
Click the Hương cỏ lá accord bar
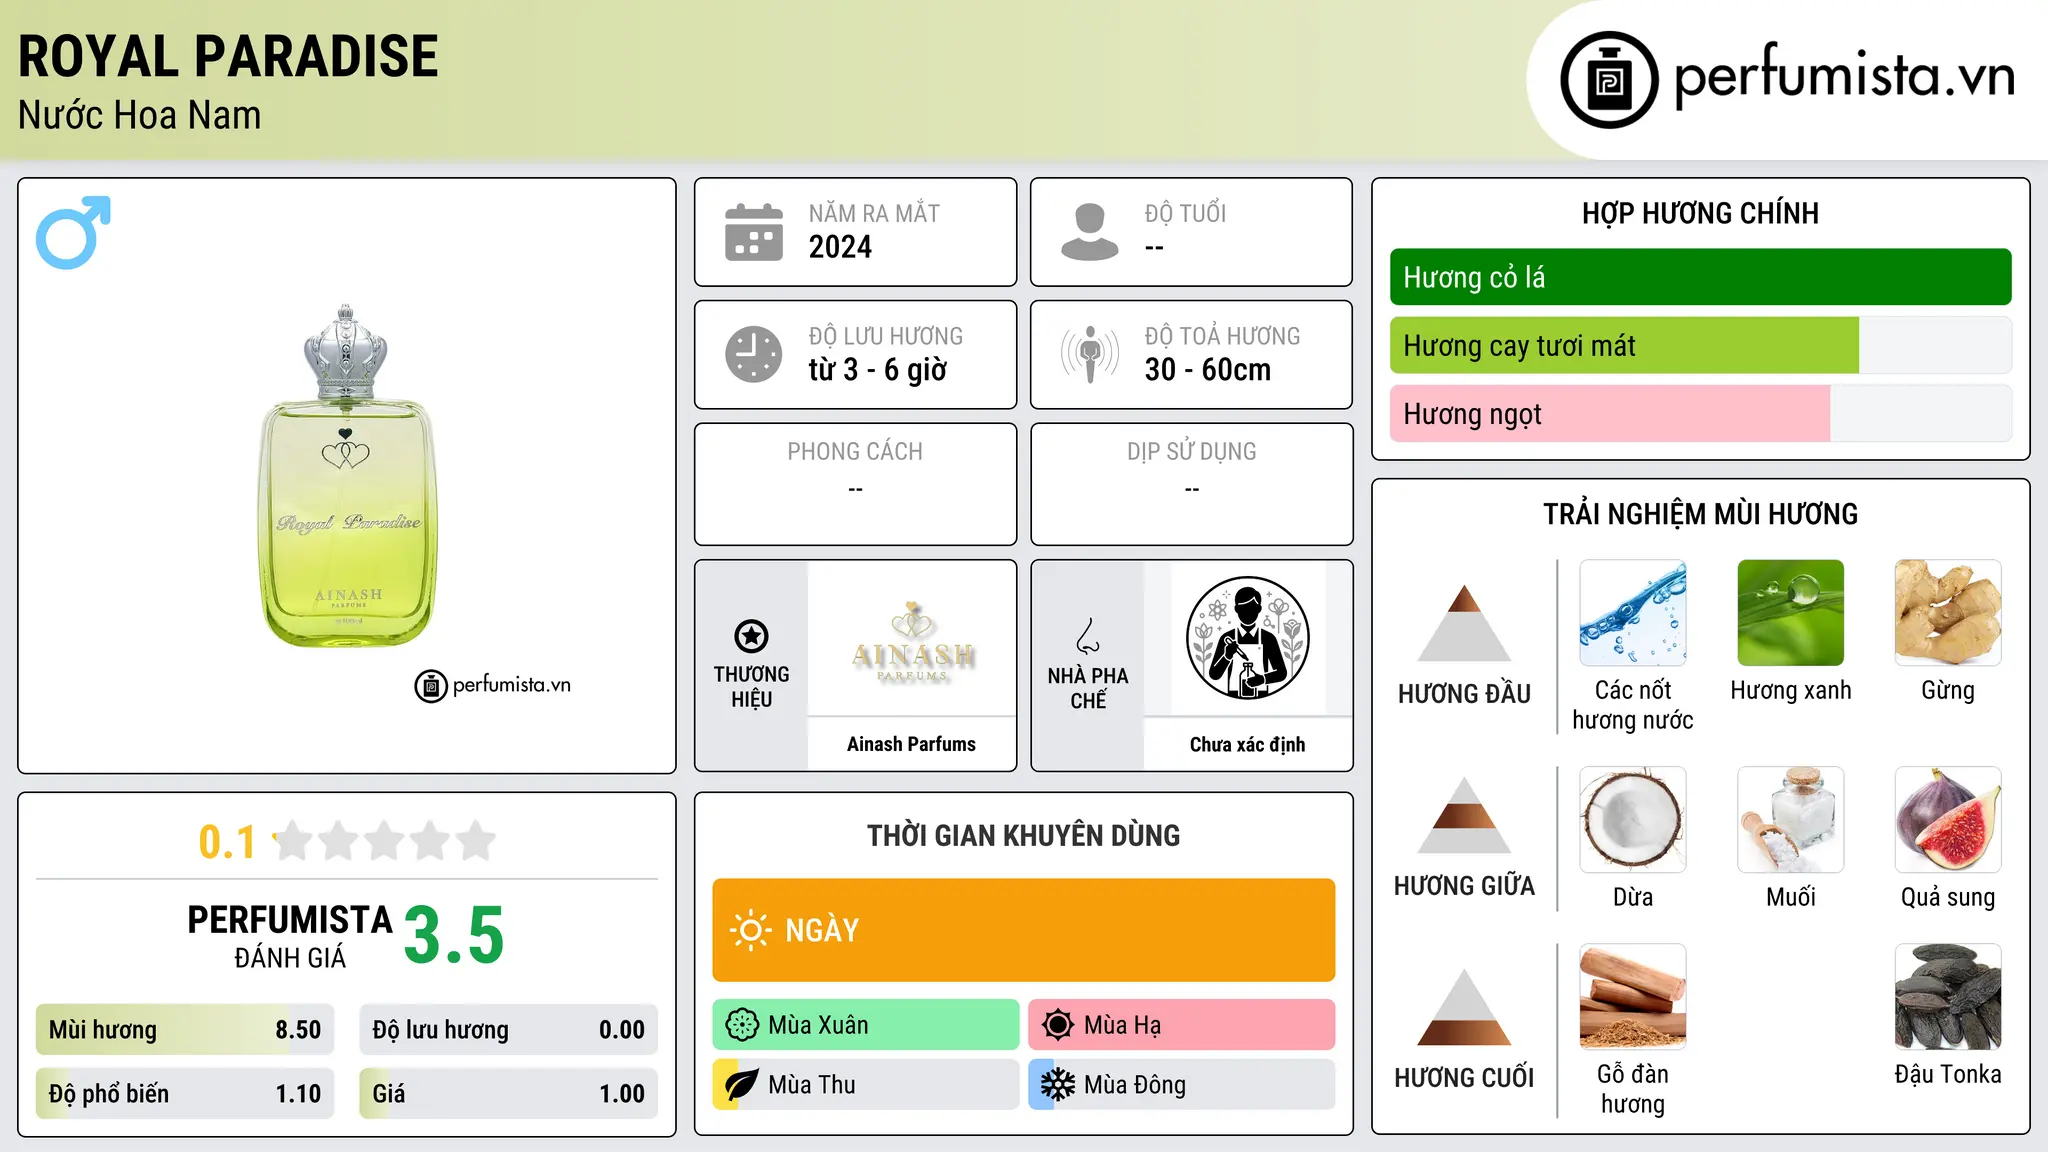(1700, 277)
